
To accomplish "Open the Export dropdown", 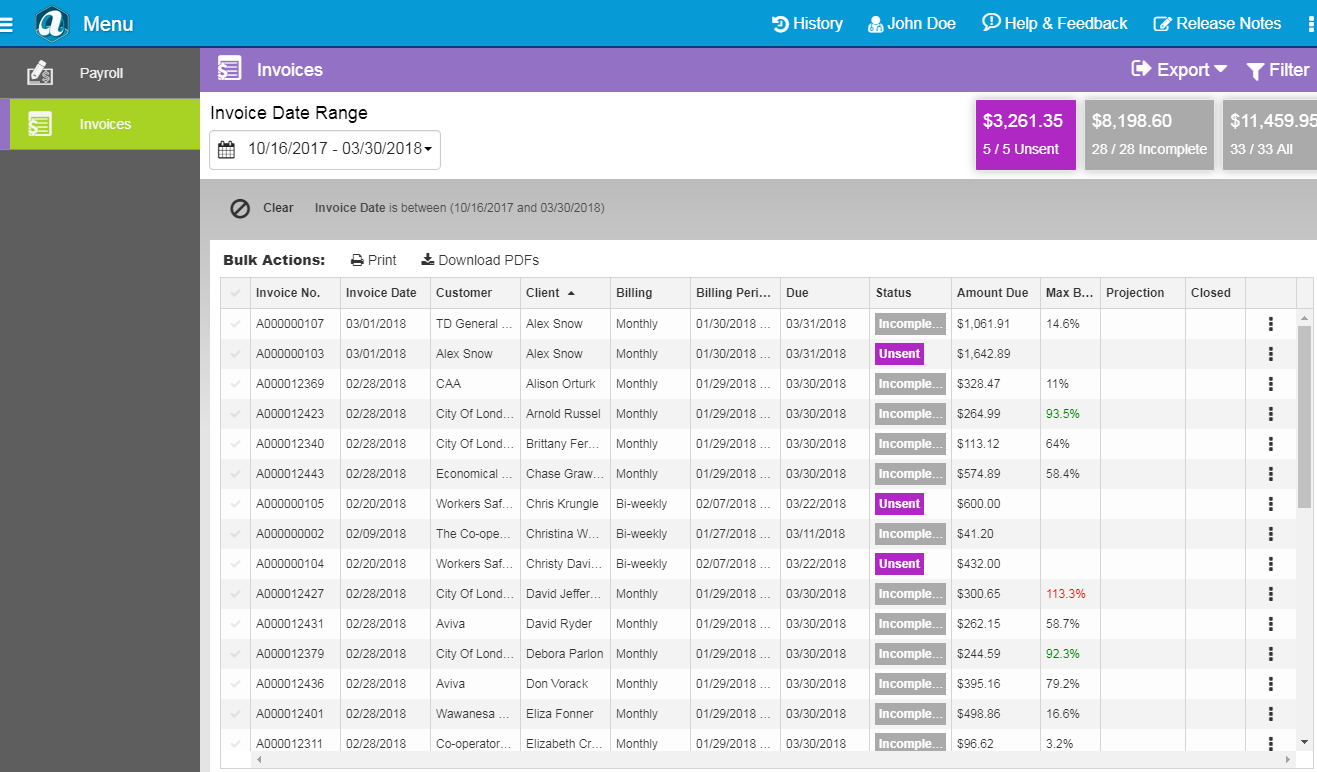I will (1179, 69).
